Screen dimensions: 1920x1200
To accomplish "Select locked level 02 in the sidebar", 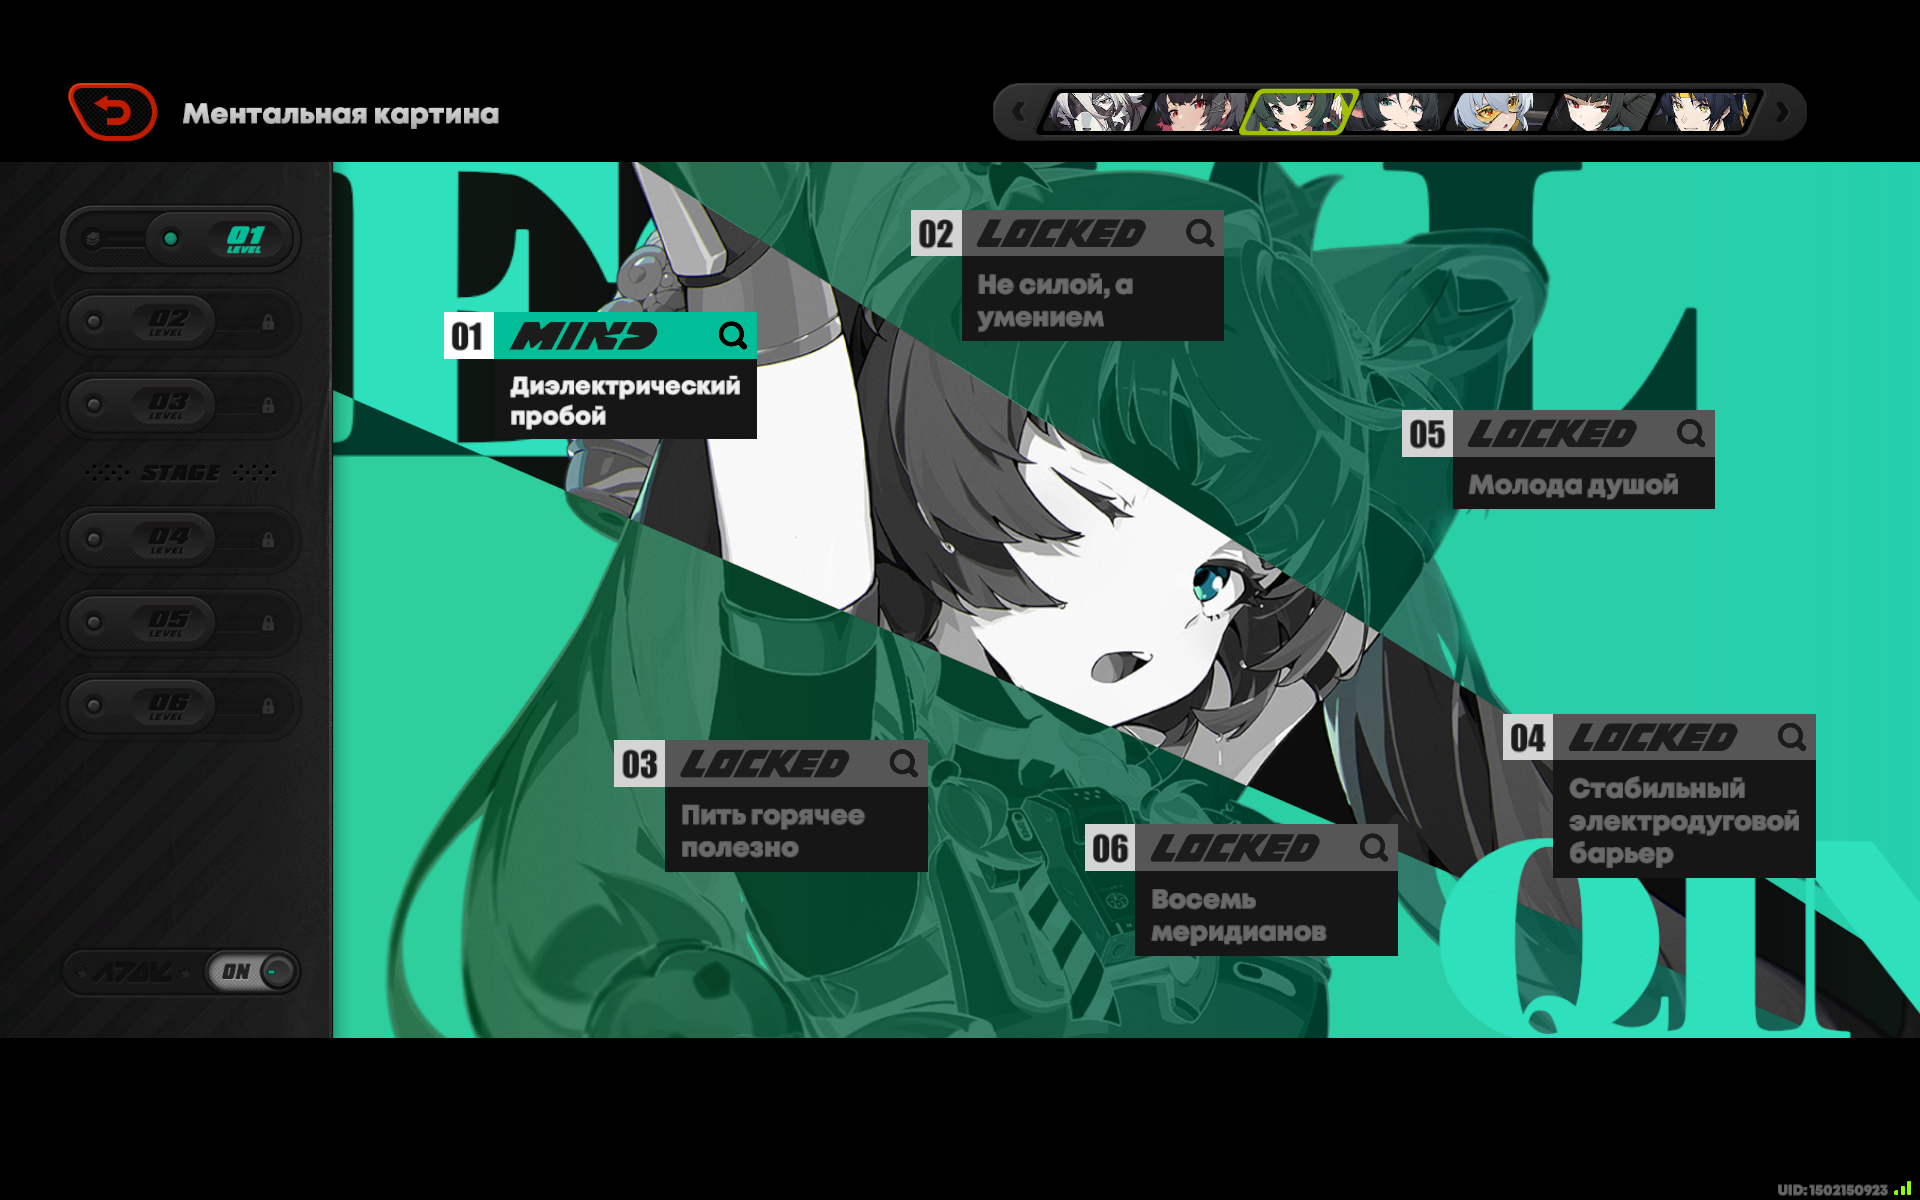I will click(180, 322).
